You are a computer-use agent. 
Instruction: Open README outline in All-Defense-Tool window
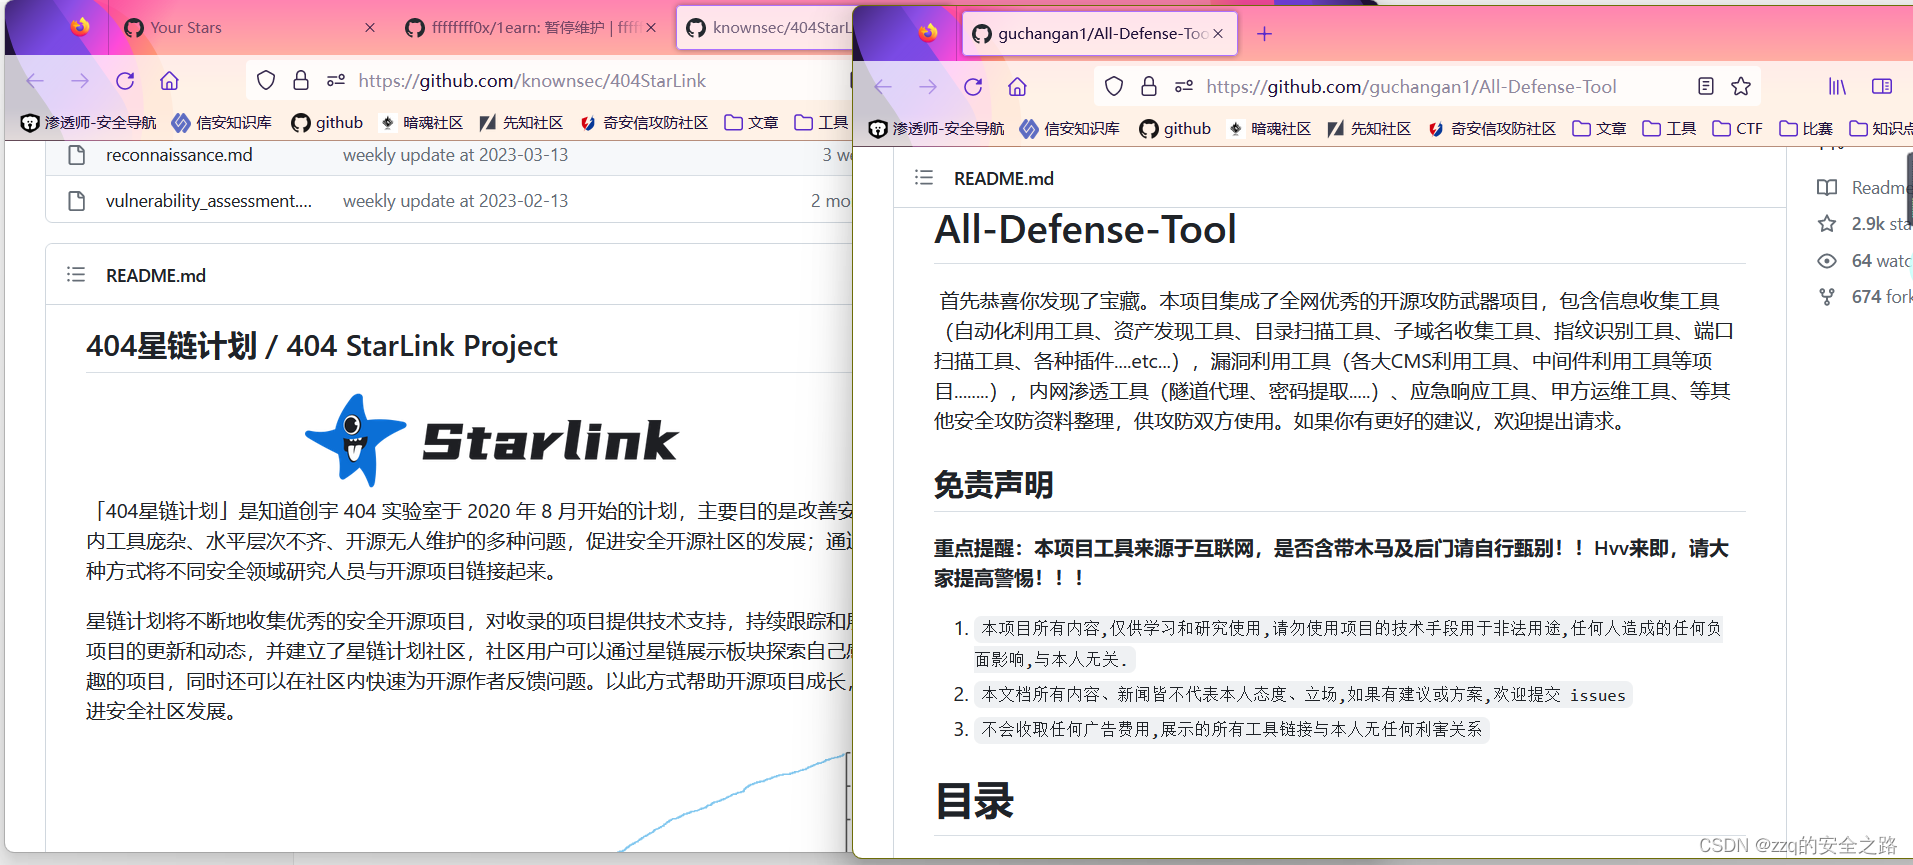[924, 178]
